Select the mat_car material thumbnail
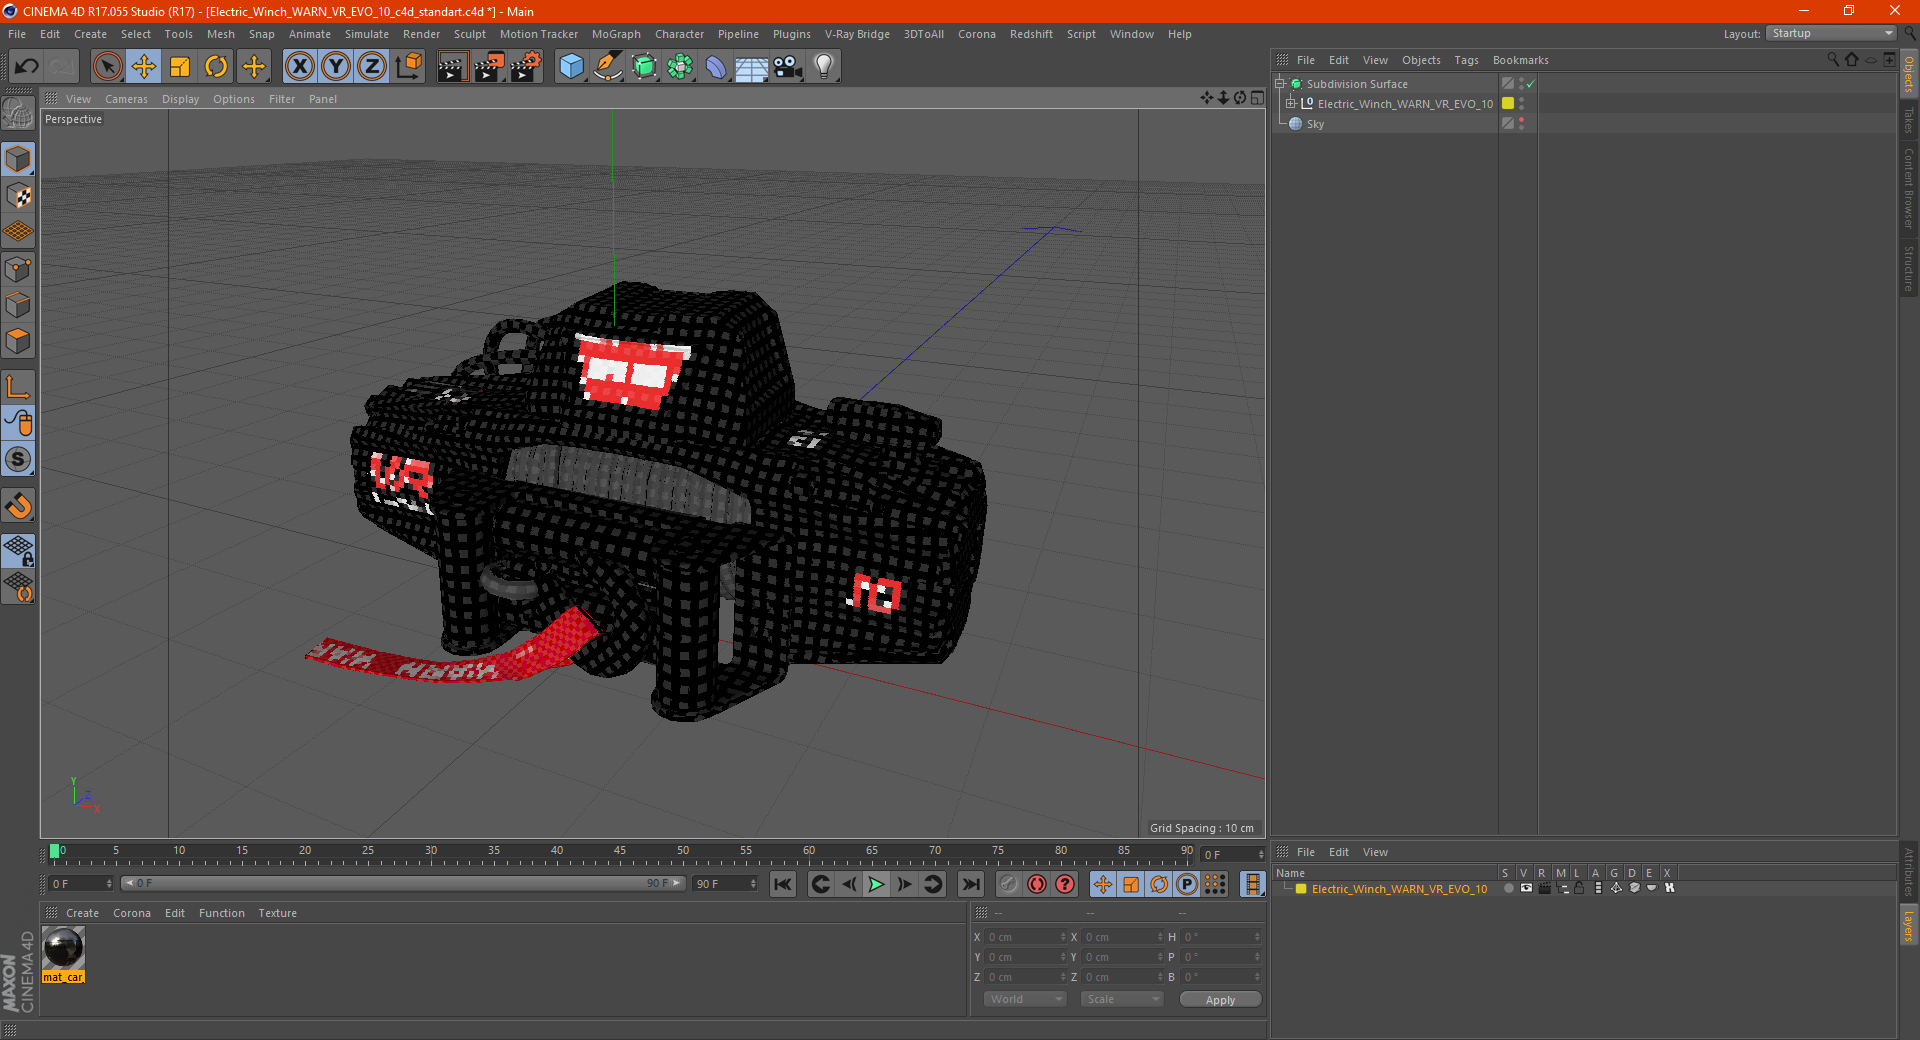This screenshot has width=1920, height=1040. click(63, 948)
